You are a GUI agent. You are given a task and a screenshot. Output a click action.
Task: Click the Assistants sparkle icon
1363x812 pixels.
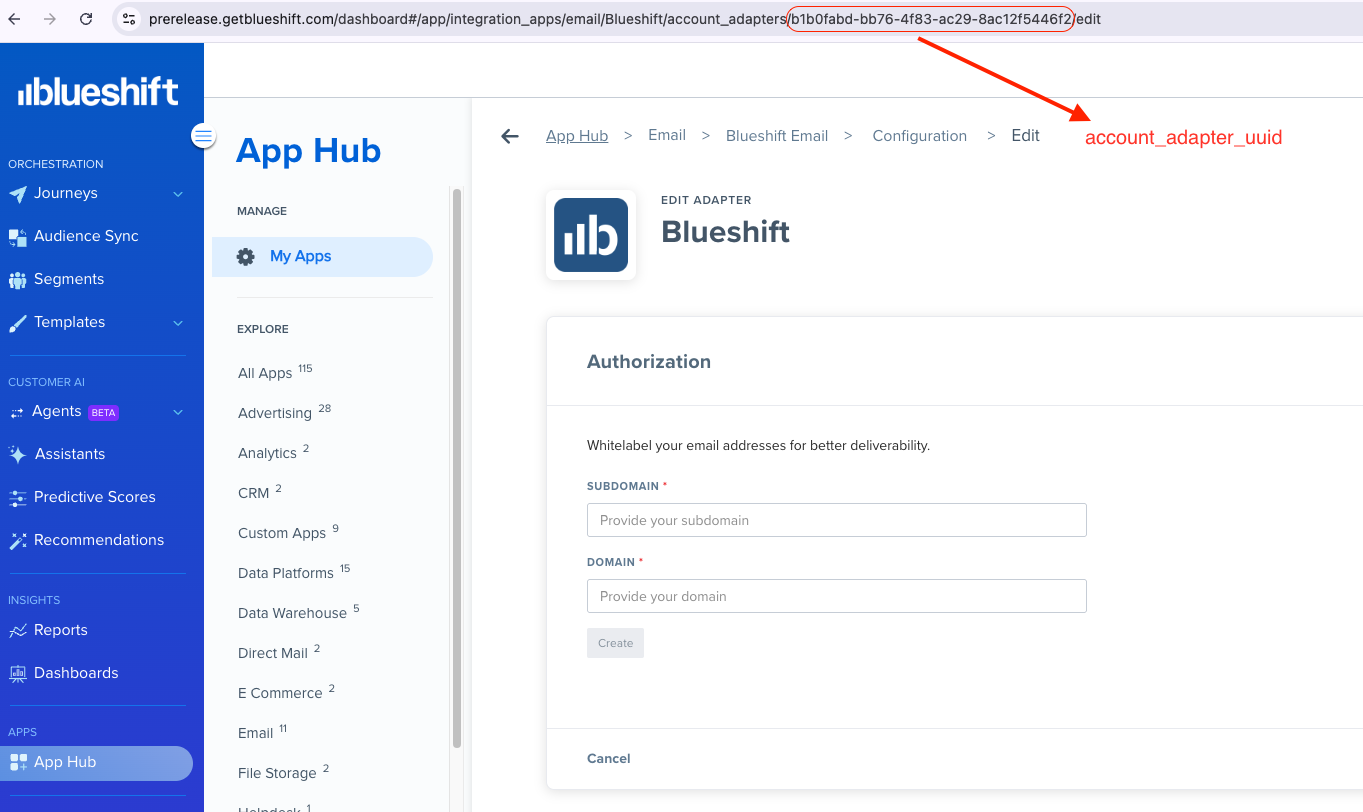point(18,454)
